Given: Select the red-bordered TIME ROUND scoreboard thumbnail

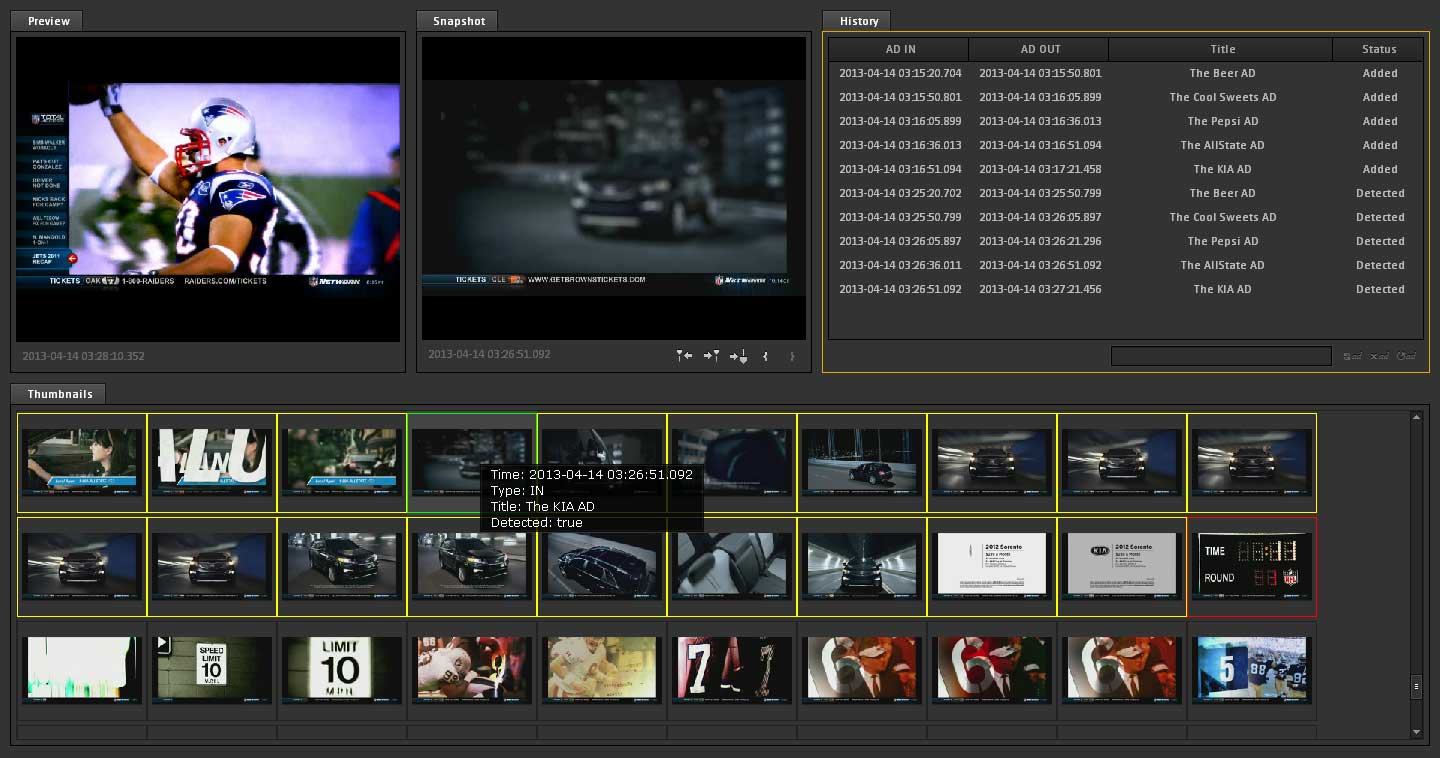Looking at the screenshot, I should 1251,567.
